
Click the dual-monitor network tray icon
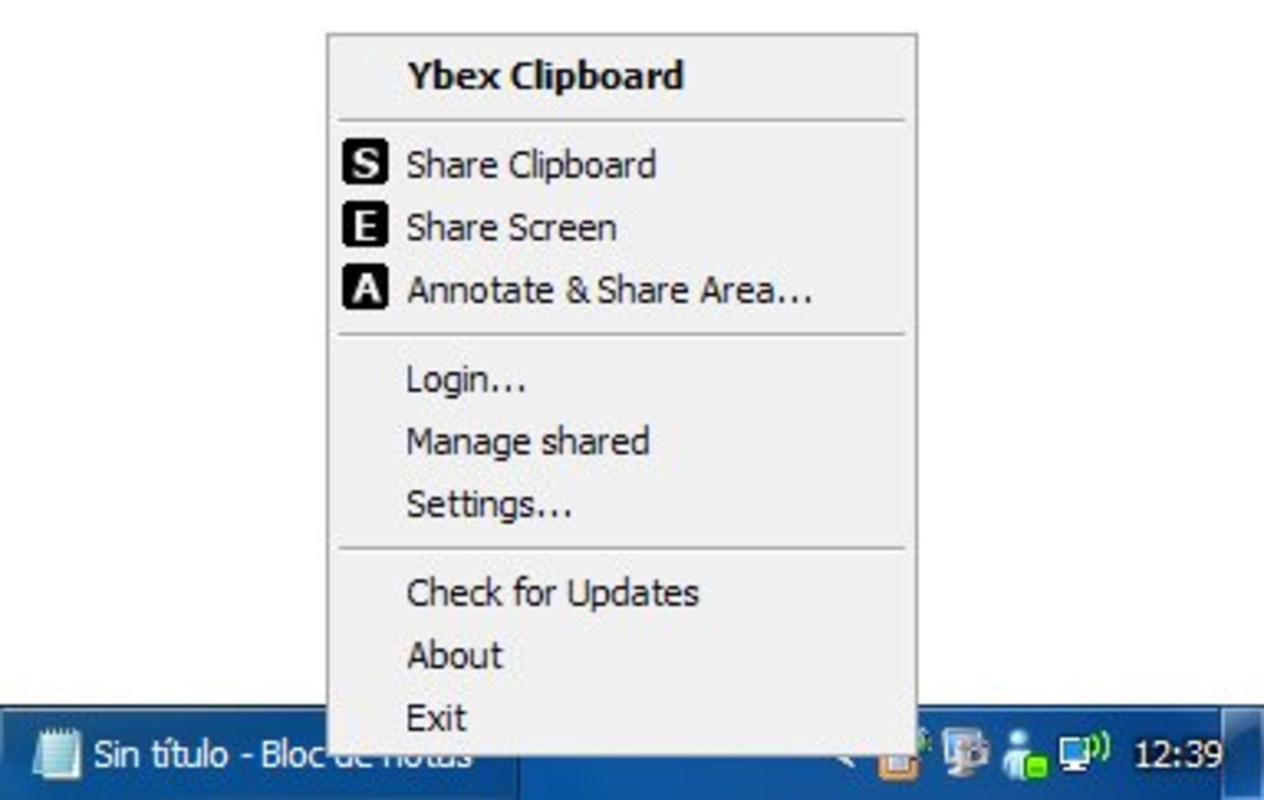pyautogui.click(x=965, y=752)
